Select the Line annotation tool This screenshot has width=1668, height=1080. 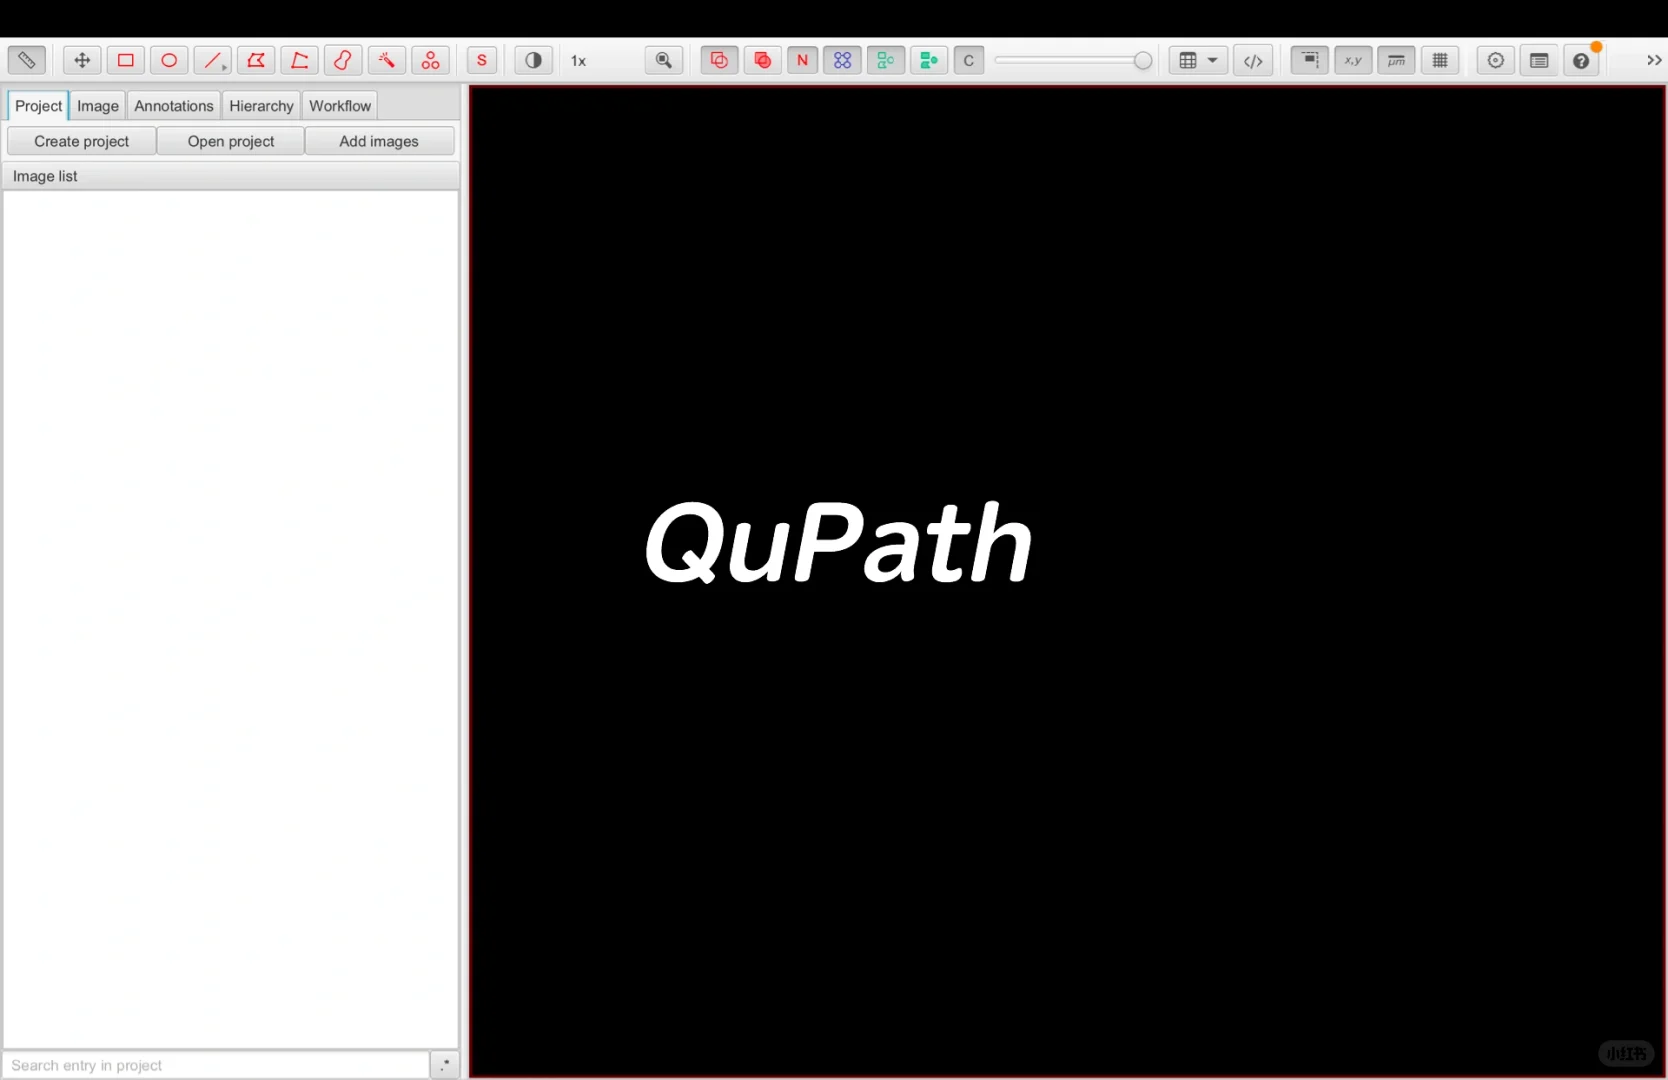coord(213,61)
